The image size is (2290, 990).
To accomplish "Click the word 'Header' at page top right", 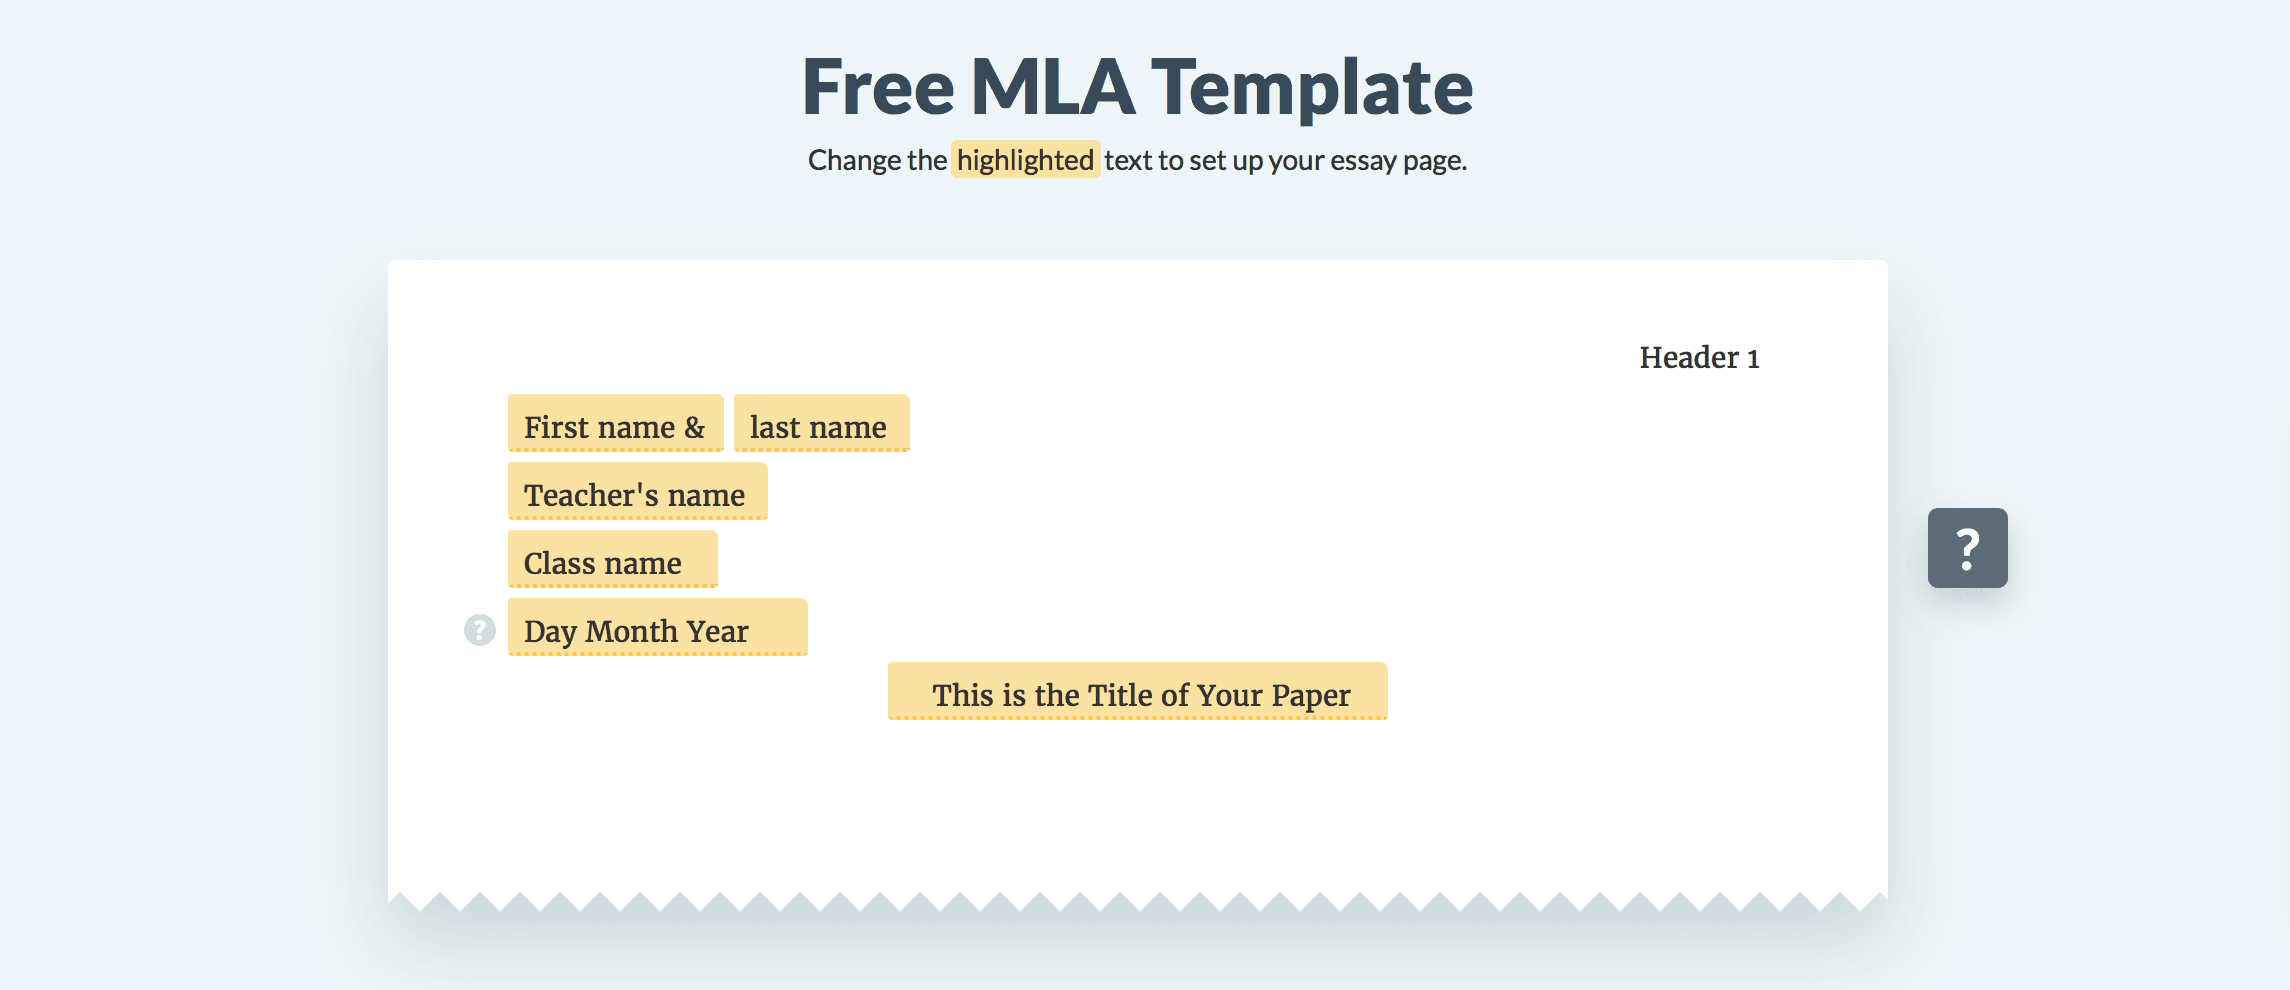I will click(x=1689, y=358).
